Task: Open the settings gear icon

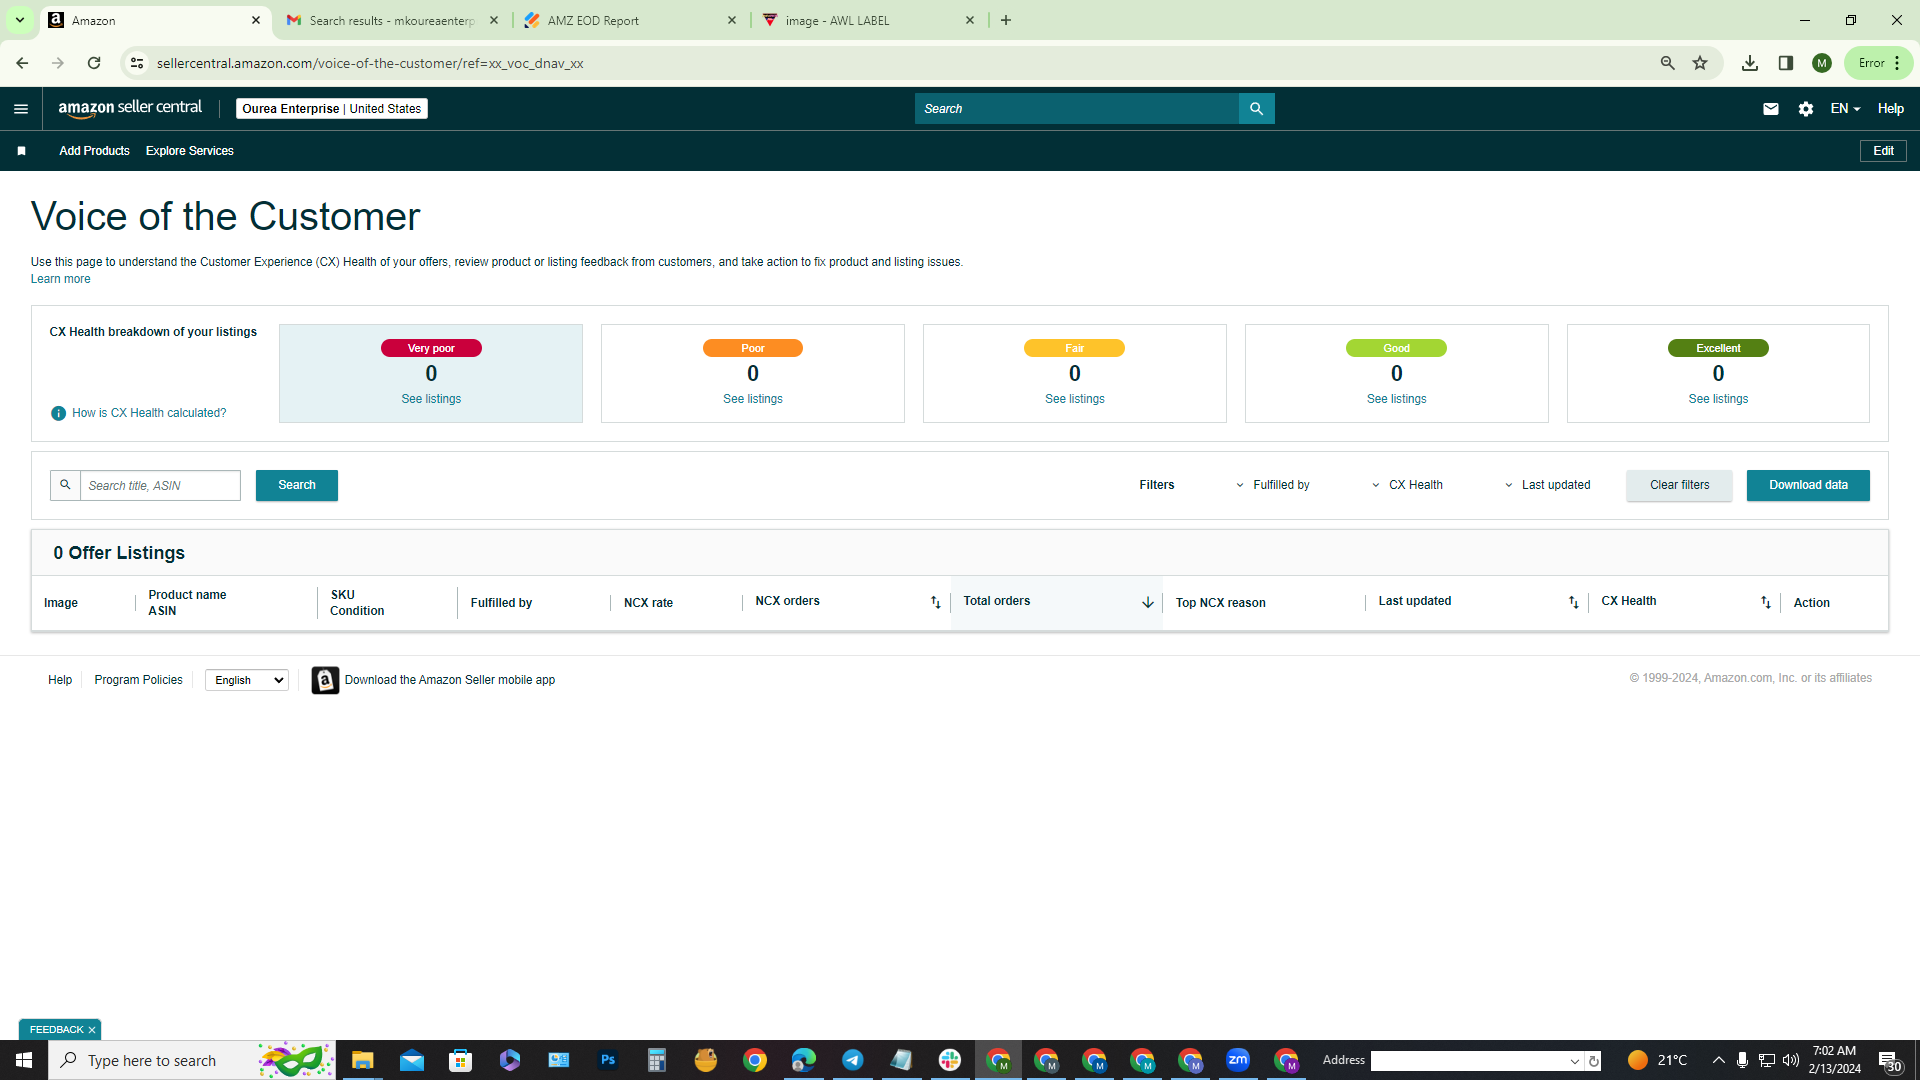Action: (1805, 109)
